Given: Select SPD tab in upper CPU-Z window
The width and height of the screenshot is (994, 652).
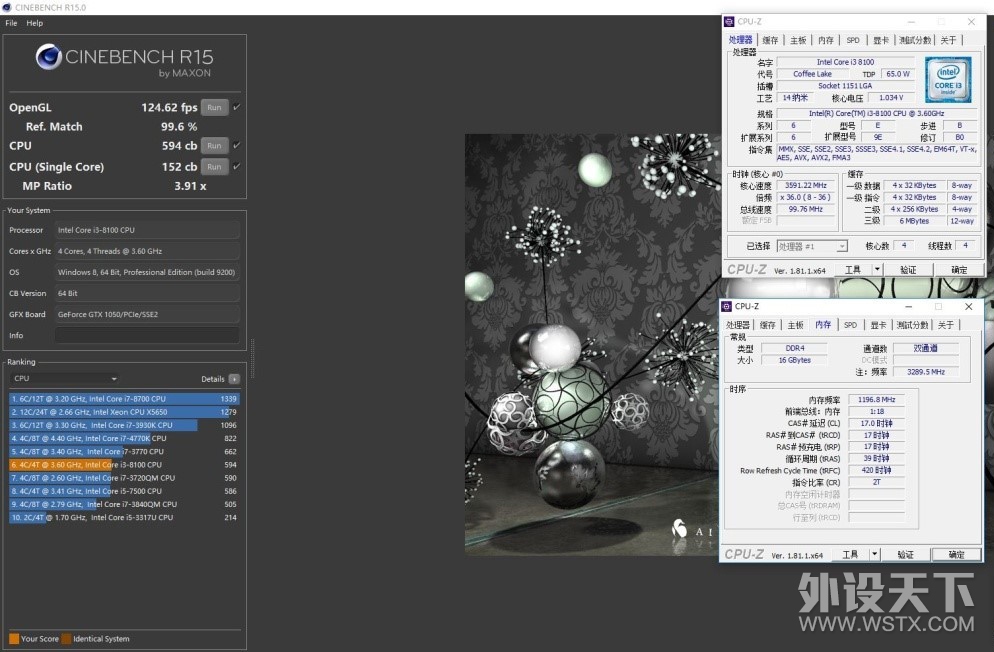Looking at the screenshot, I should [853, 40].
